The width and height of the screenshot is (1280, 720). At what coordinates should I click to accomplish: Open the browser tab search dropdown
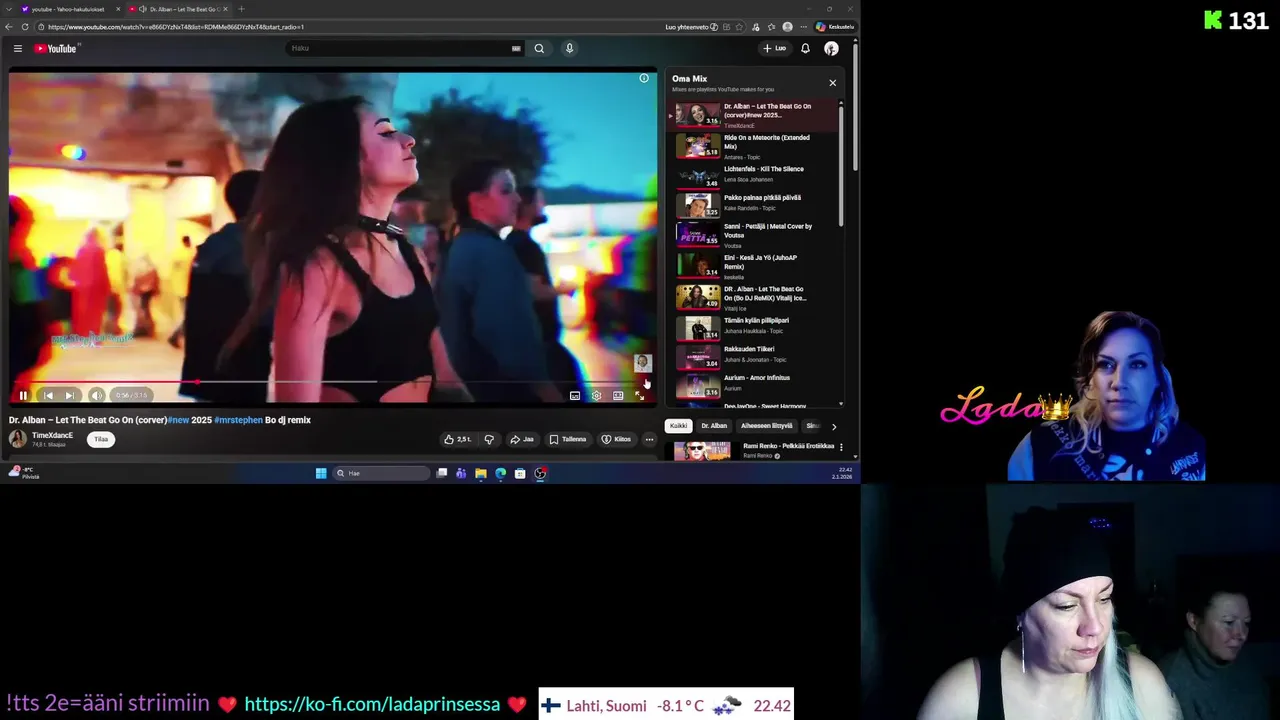[9, 9]
